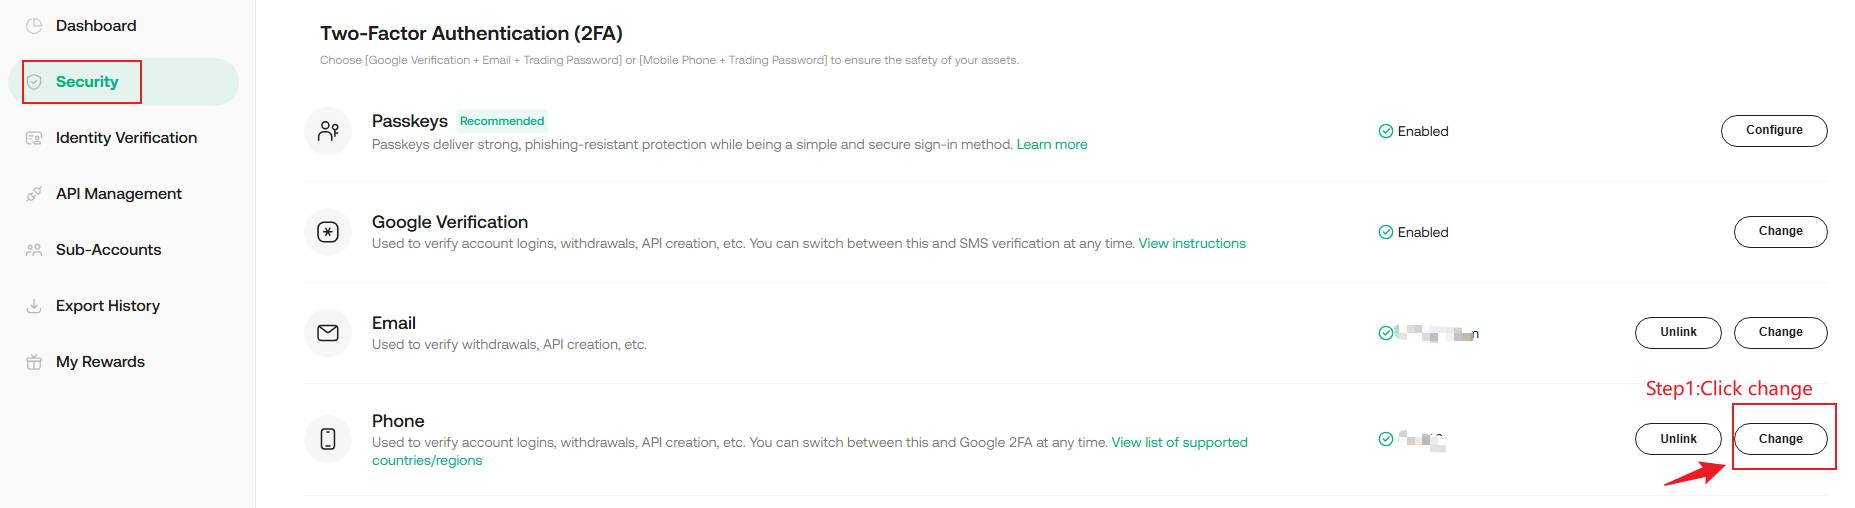Click the Dashboard pie chart icon

click(x=34, y=26)
